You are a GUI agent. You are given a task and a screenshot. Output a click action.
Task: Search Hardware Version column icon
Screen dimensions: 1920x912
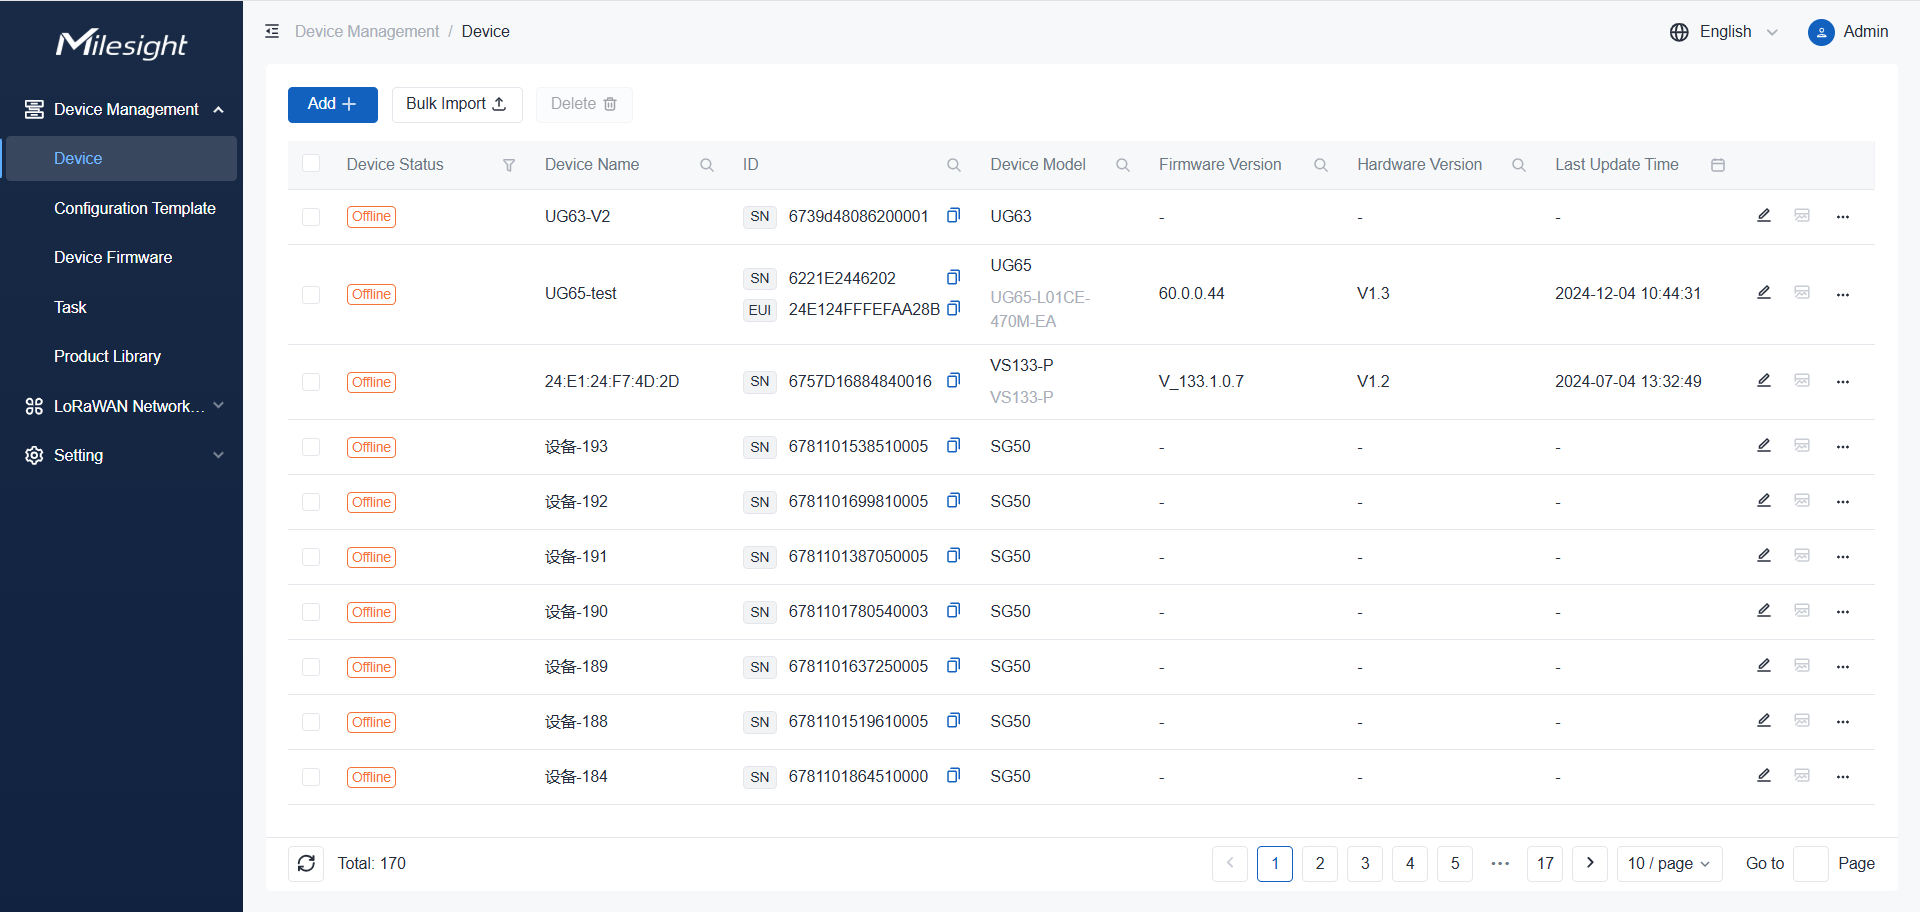pyautogui.click(x=1519, y=165)
